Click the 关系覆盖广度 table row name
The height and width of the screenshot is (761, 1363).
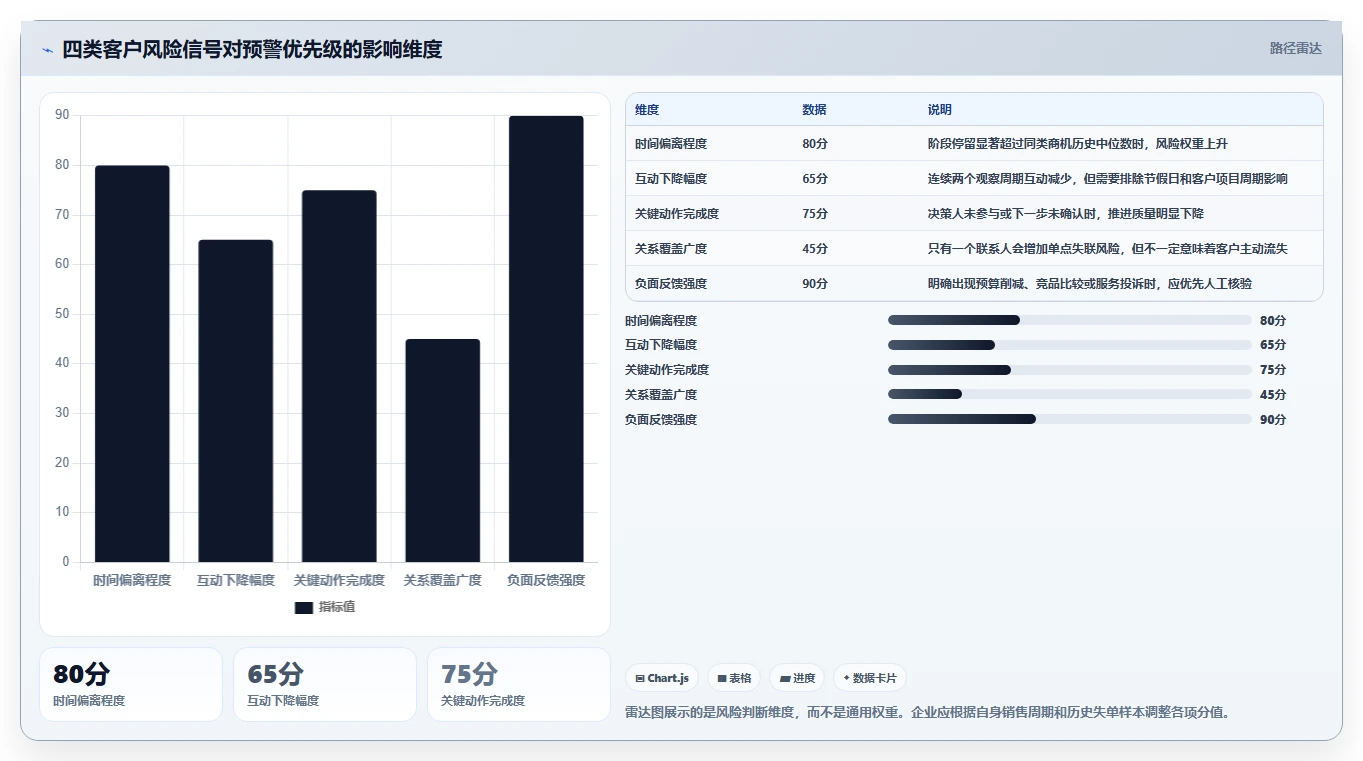click(x=671, y=249)
